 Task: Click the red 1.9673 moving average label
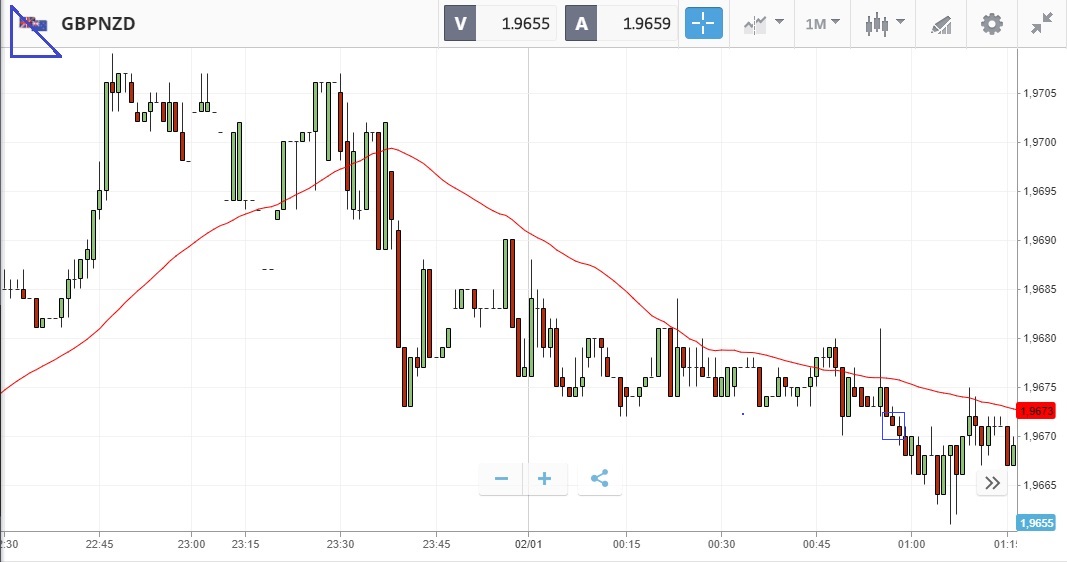1032,411
